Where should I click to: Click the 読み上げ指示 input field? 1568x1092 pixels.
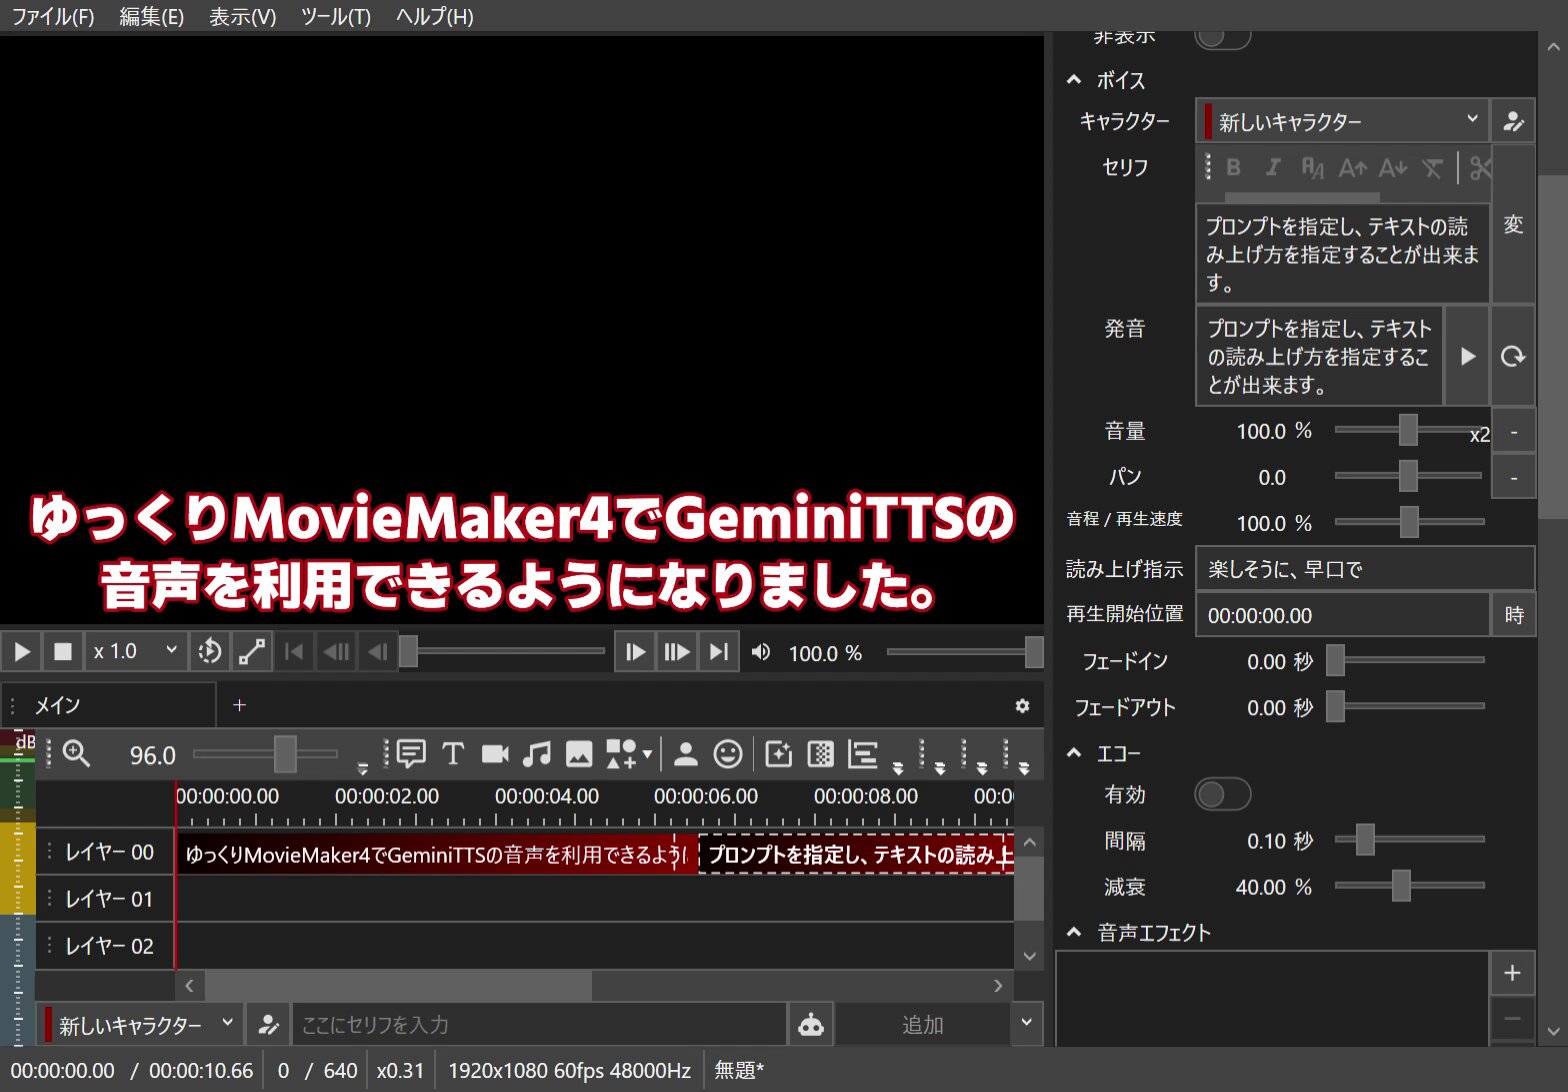coord(1365,569)
